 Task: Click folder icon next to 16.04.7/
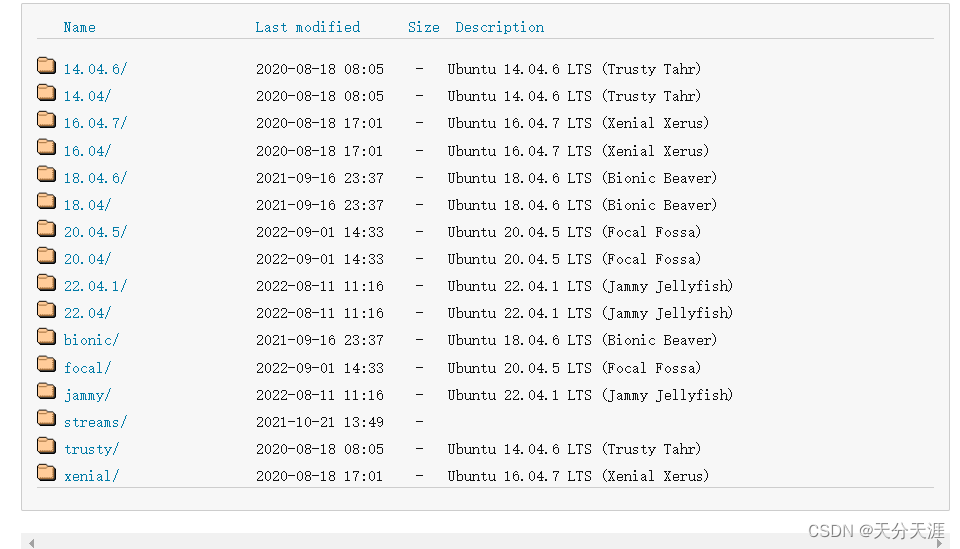pyautogui.click(x=47, y=119)
